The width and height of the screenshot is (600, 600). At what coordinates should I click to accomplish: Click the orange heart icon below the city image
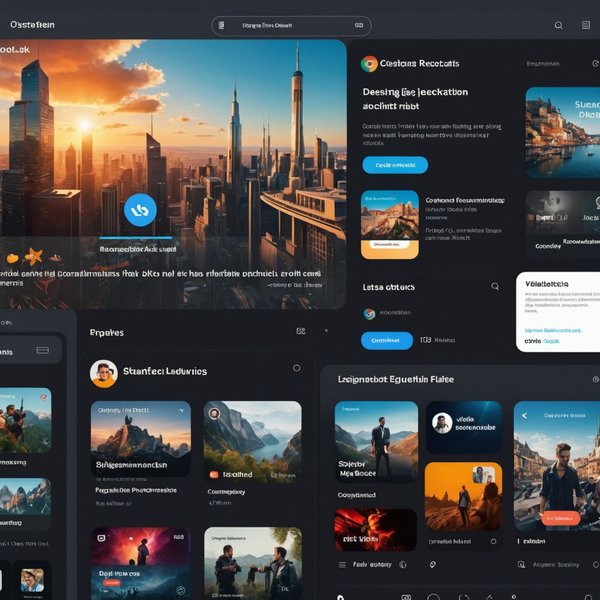pos(13,259)
